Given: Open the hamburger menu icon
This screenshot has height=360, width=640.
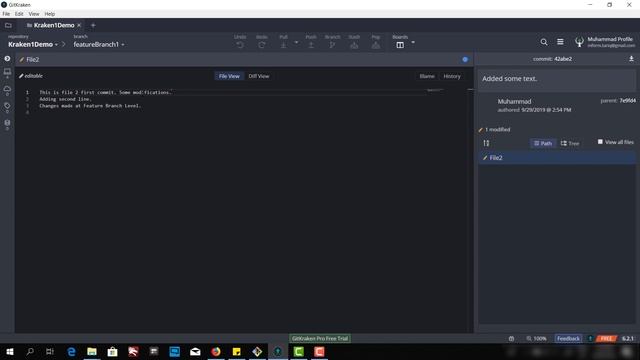Looking at the screenshot, I should (560, 42).
